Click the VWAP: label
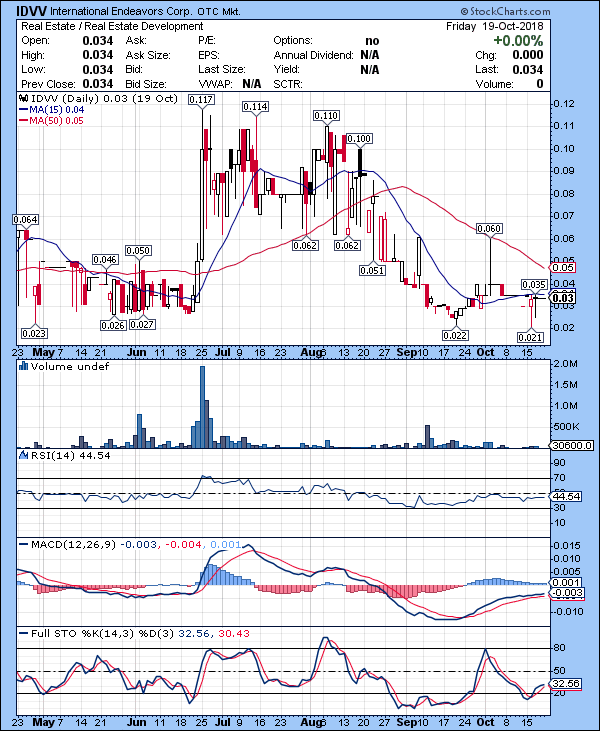600x731 pixels. point(215,84)
